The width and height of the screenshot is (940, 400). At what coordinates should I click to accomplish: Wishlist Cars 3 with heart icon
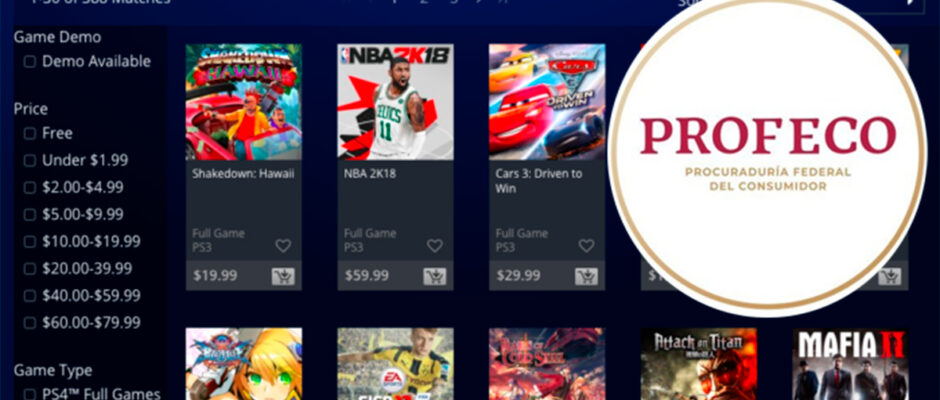pyautogui.click(x=586, y=245)
